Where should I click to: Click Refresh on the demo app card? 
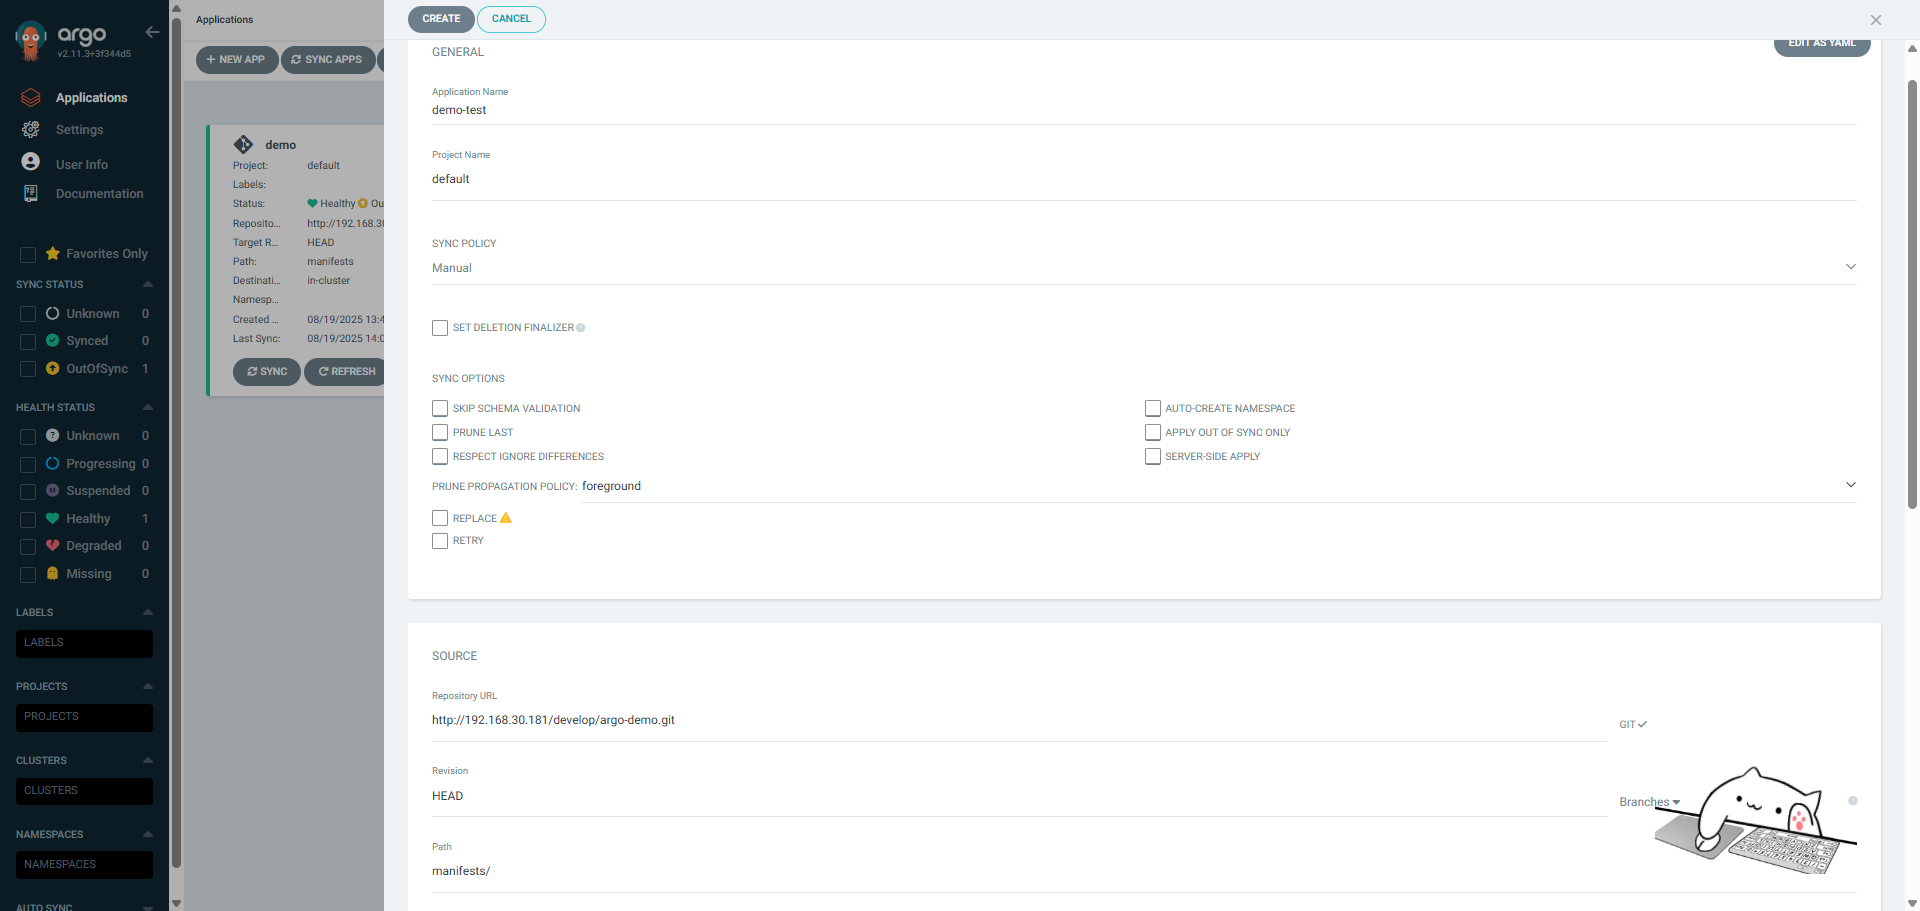tap(345, 372)
